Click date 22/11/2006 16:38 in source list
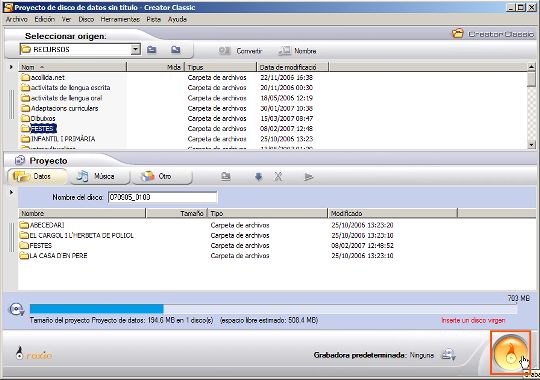 point(287,78)
